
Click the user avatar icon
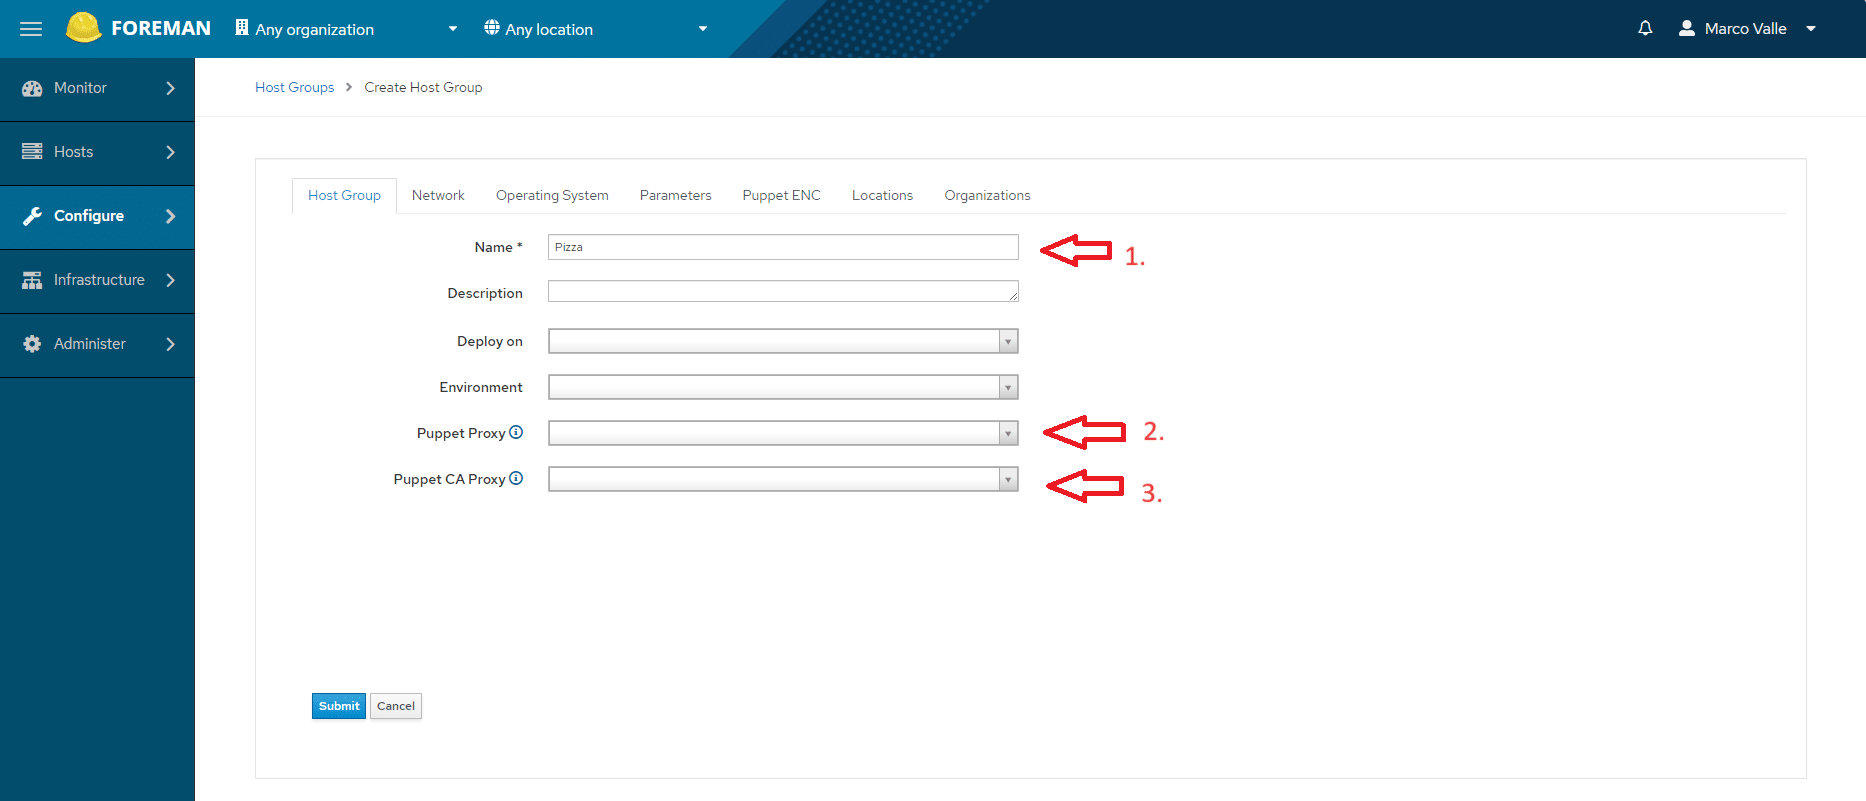(1686, 28)
